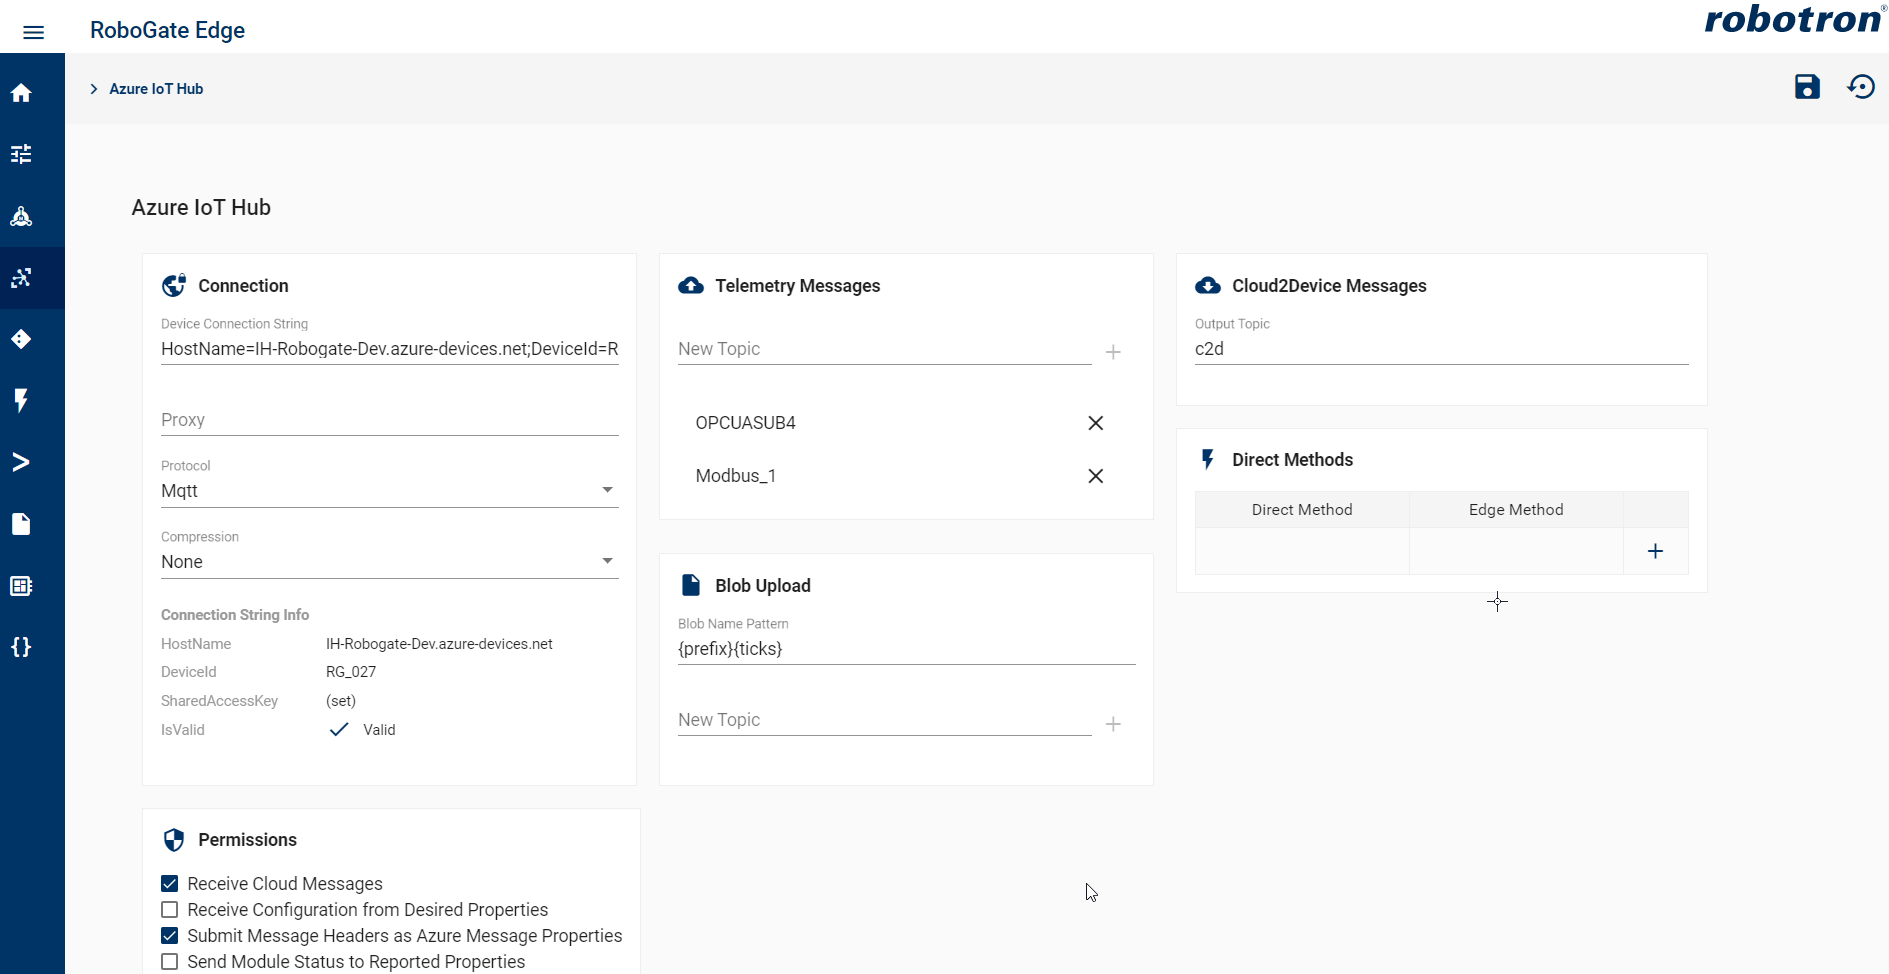1889x974 pixels.
Task: Click the empty Edge Method cell
Action: point(1516,551)
